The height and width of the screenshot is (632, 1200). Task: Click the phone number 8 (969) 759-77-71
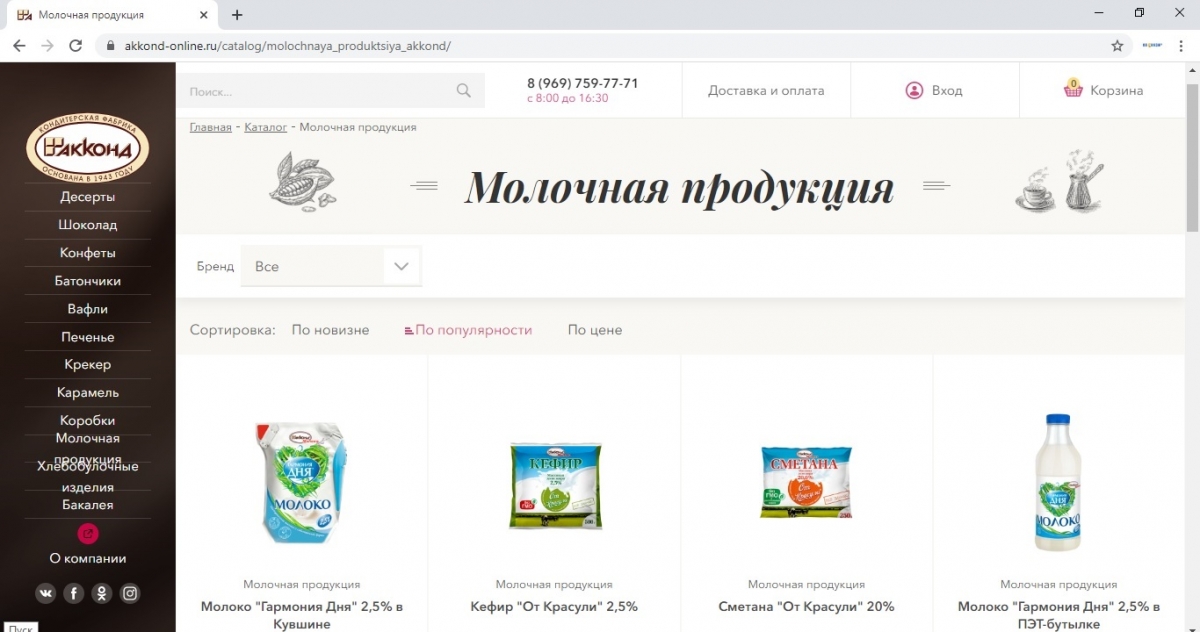click(583, 84)
